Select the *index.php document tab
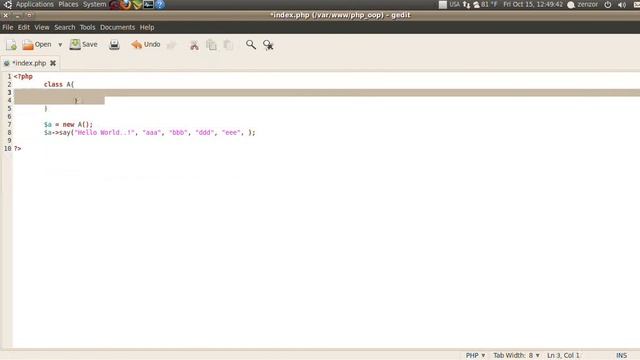The image size is (640, 360). tap(29, 63)
